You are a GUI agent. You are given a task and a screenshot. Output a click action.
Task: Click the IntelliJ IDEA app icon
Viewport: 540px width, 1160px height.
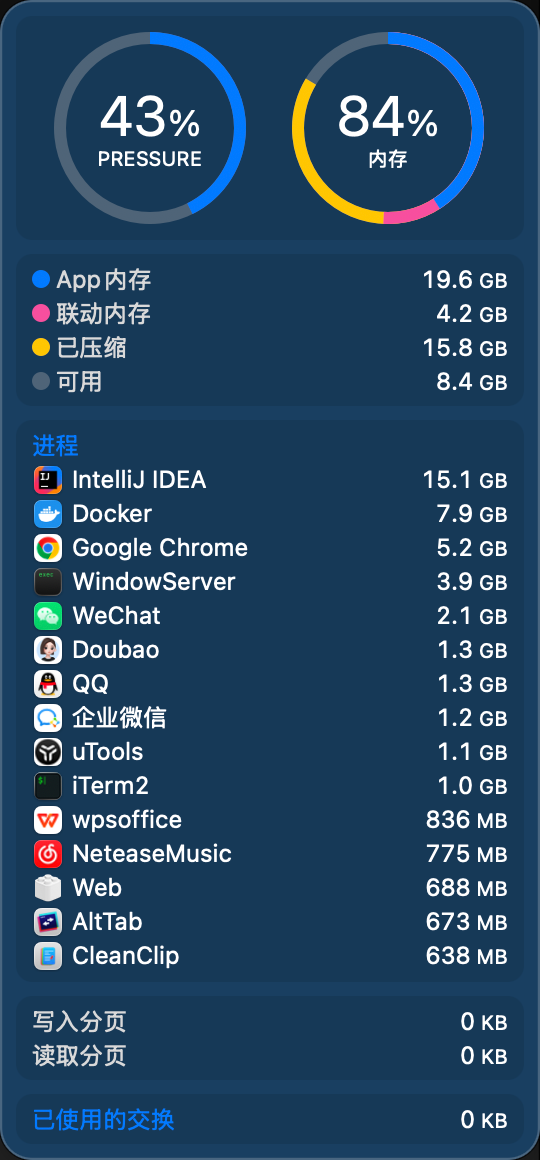(48, 480)
